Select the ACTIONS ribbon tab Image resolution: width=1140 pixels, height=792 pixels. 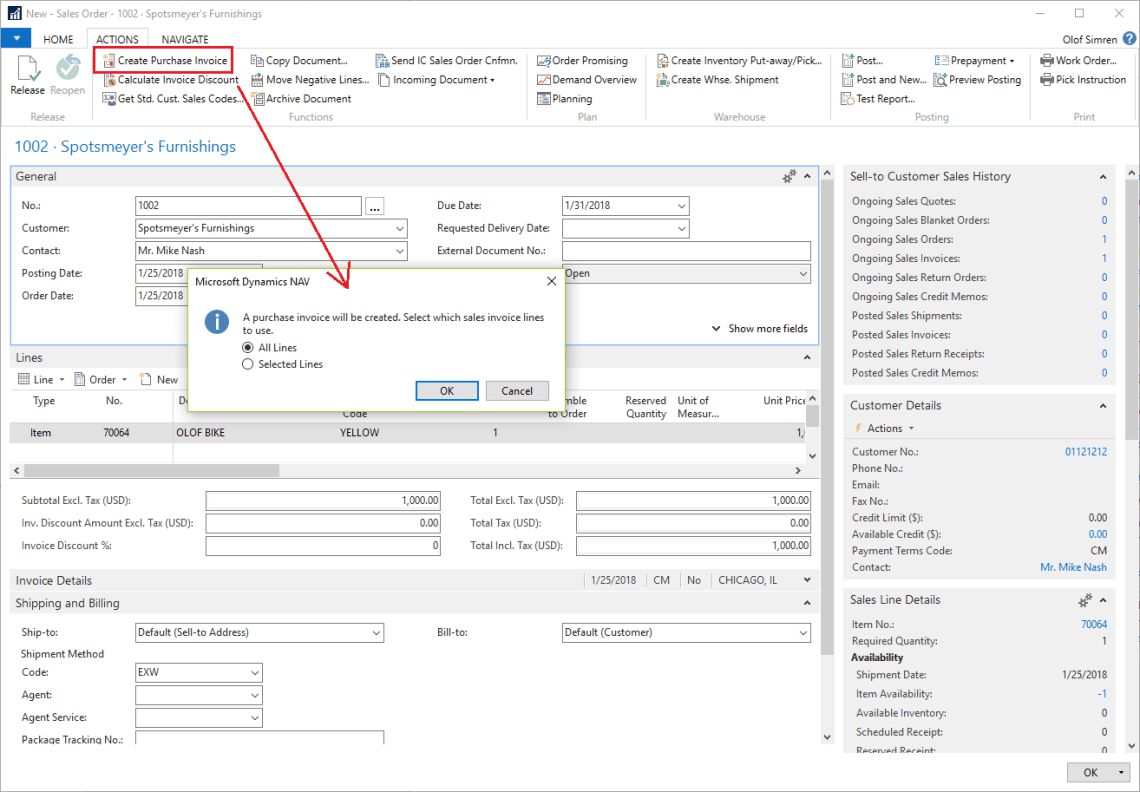click(117, 39)
